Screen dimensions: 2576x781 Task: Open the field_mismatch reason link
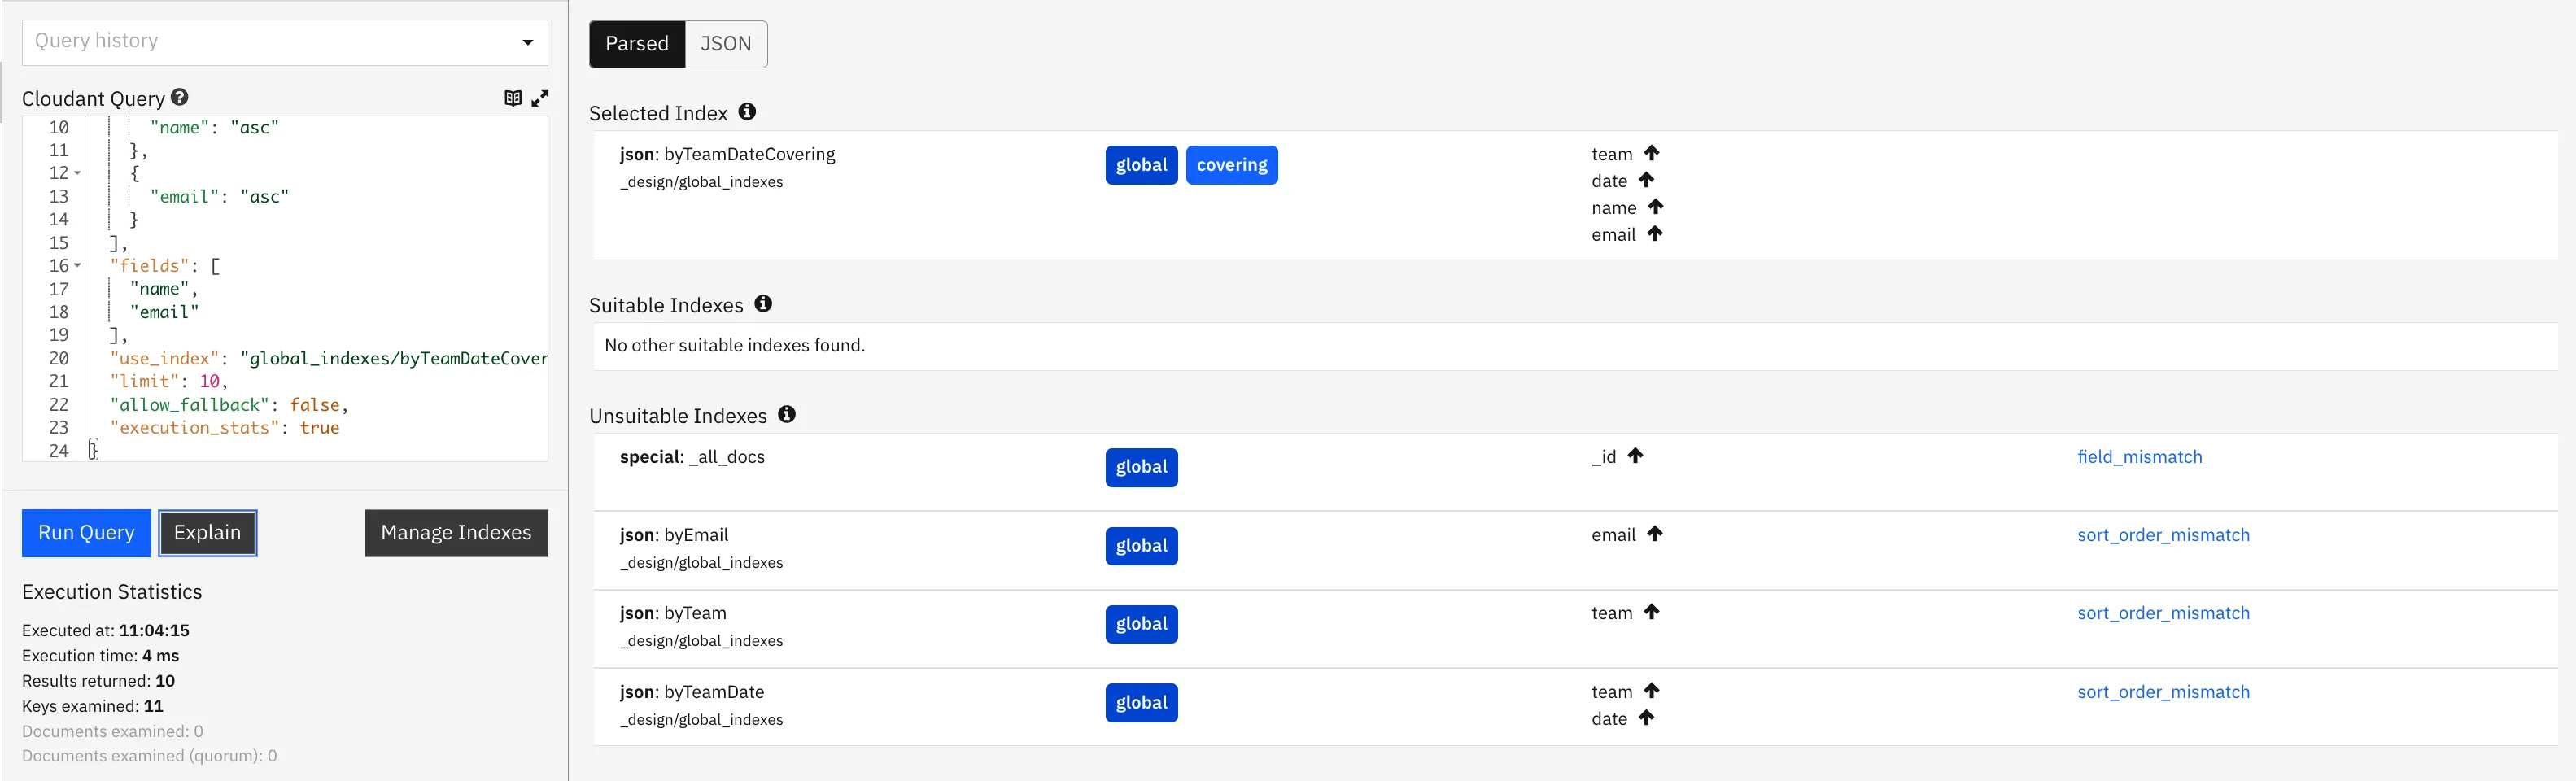coord(2139,457)
